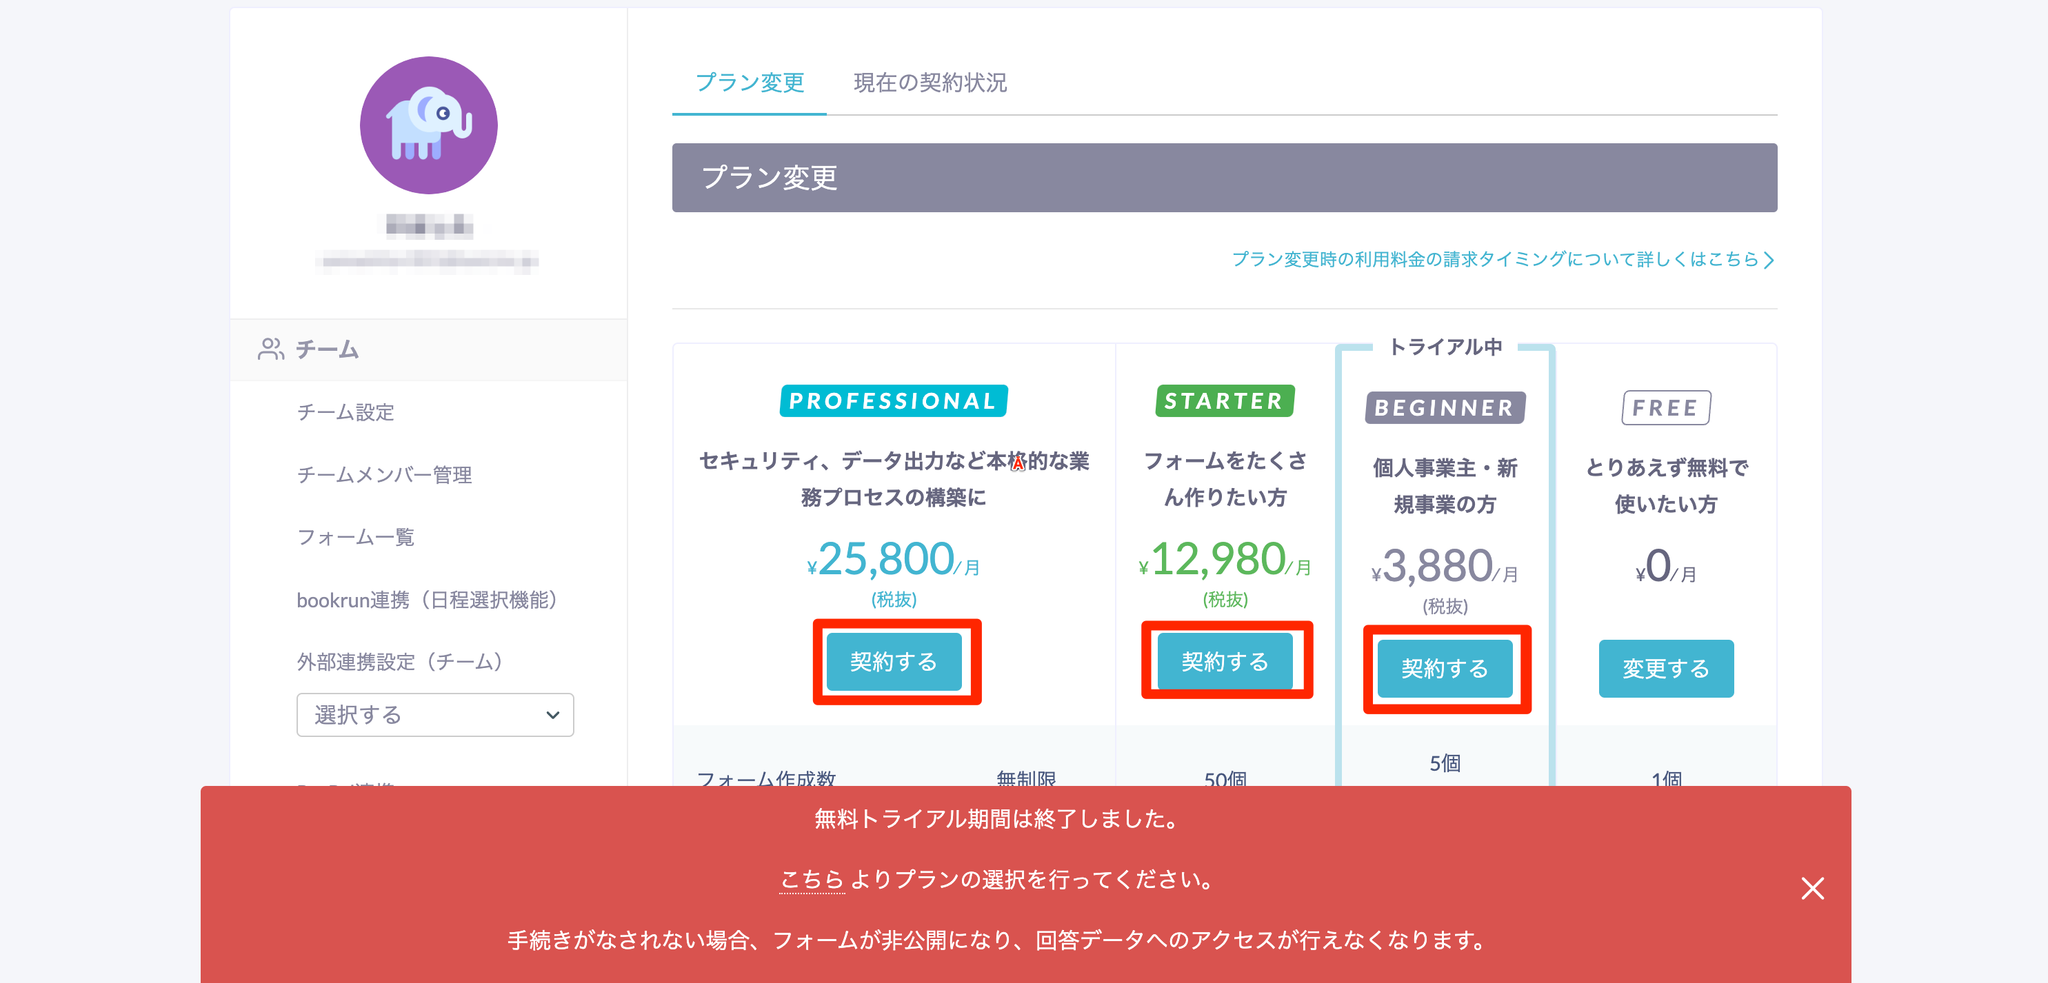Click the PROFESSIONAL plan badge
This screenshot has height=983, width=2048.
(x=893, y=401)
